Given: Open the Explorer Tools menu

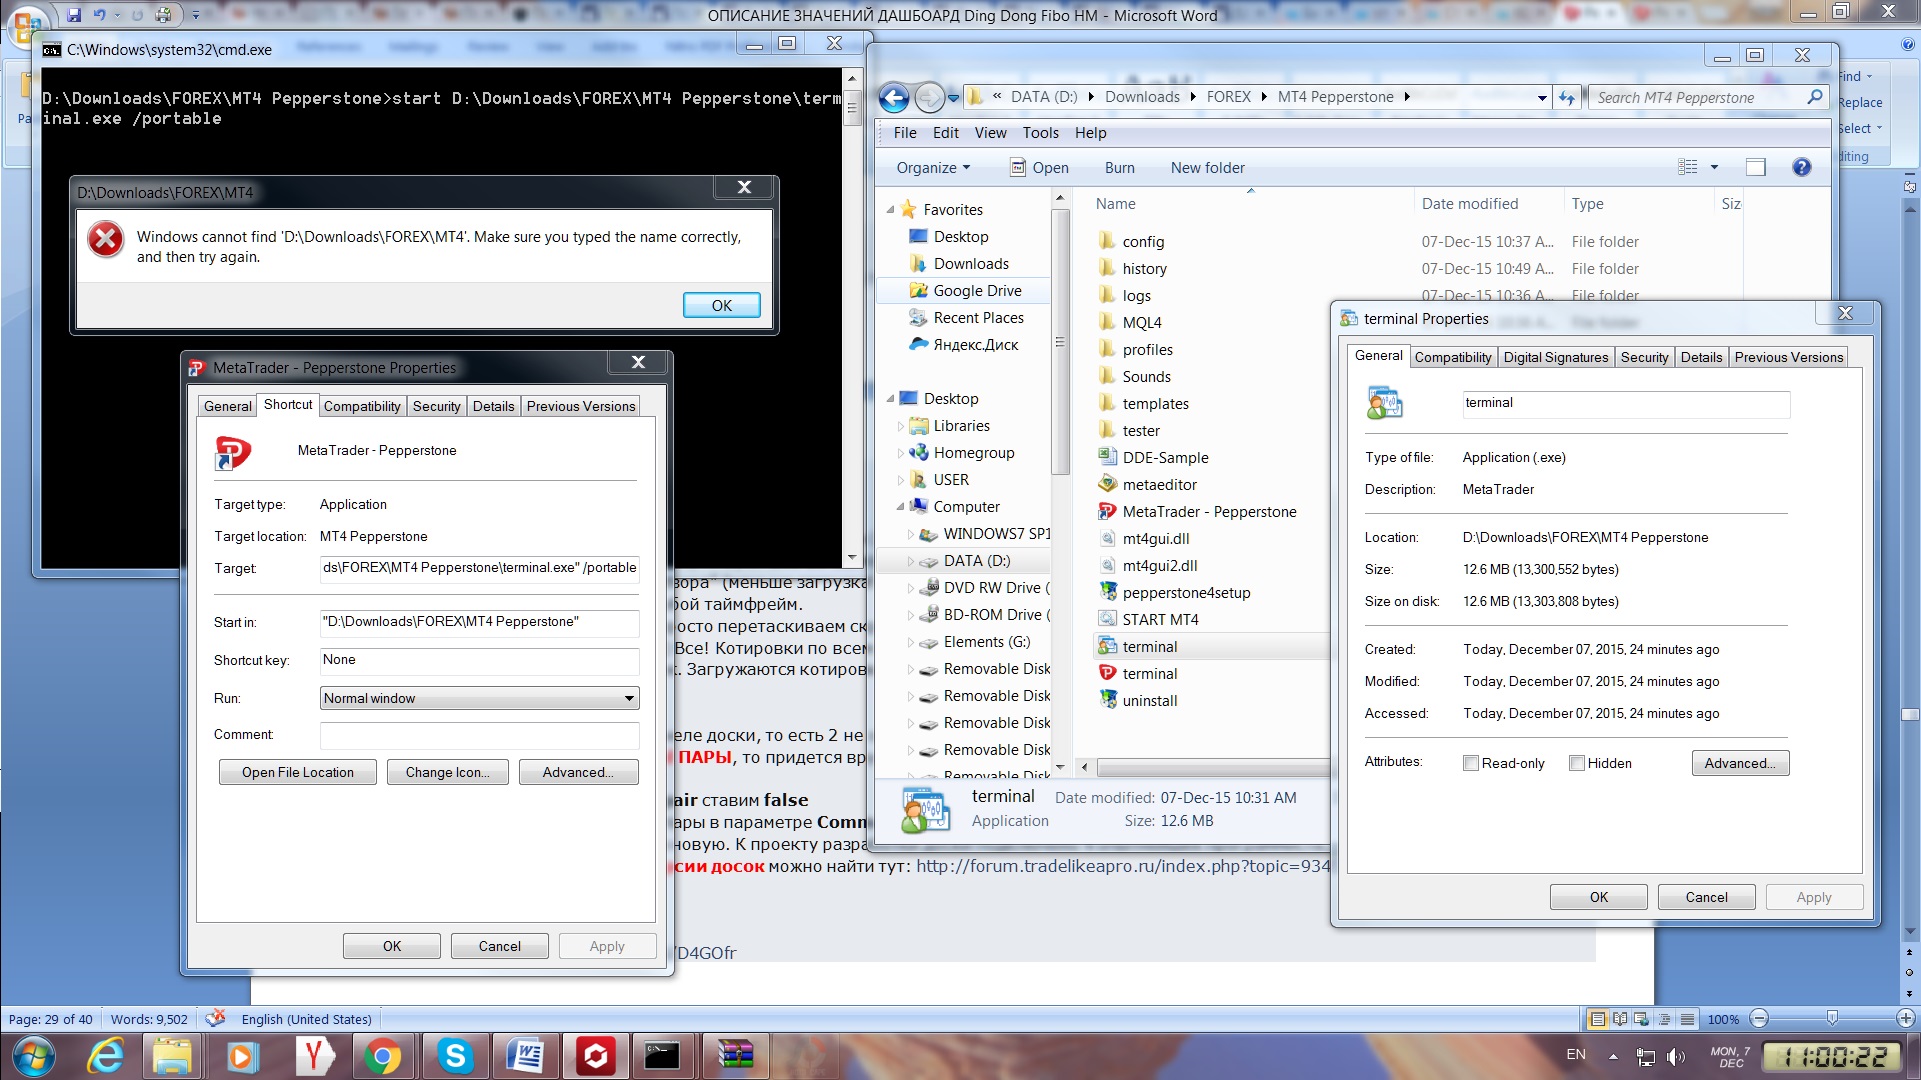Looking at the screenshot, I should 1040,133.
